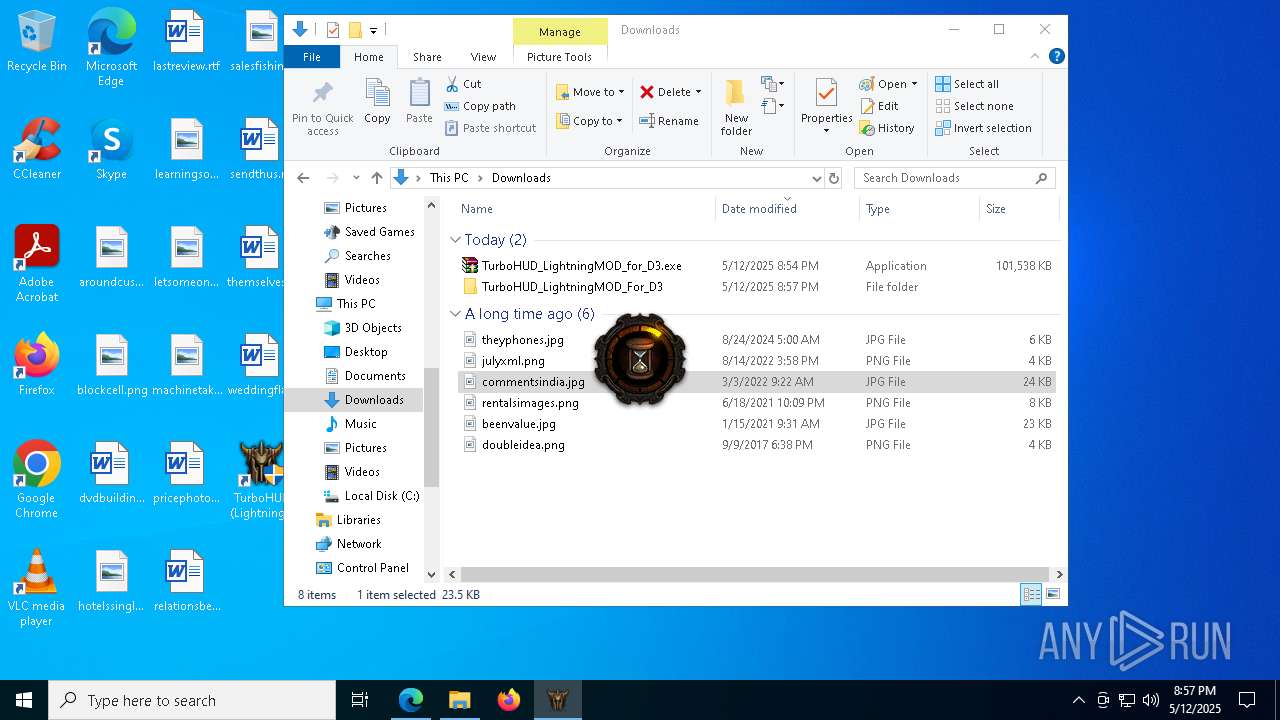Open the ribbon Help question mark icon
Screen dimensions: 1280x720
(x=1056, y=57)
